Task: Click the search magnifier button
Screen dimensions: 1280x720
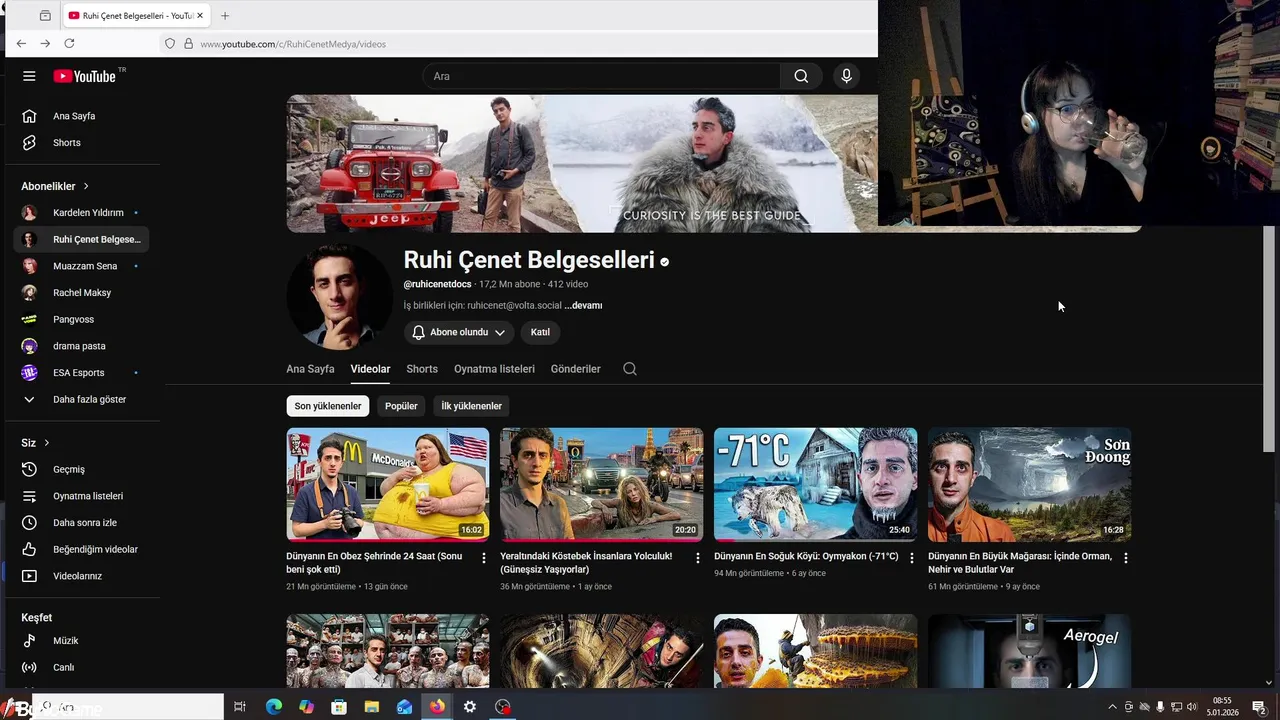Action: pos(801,76)
